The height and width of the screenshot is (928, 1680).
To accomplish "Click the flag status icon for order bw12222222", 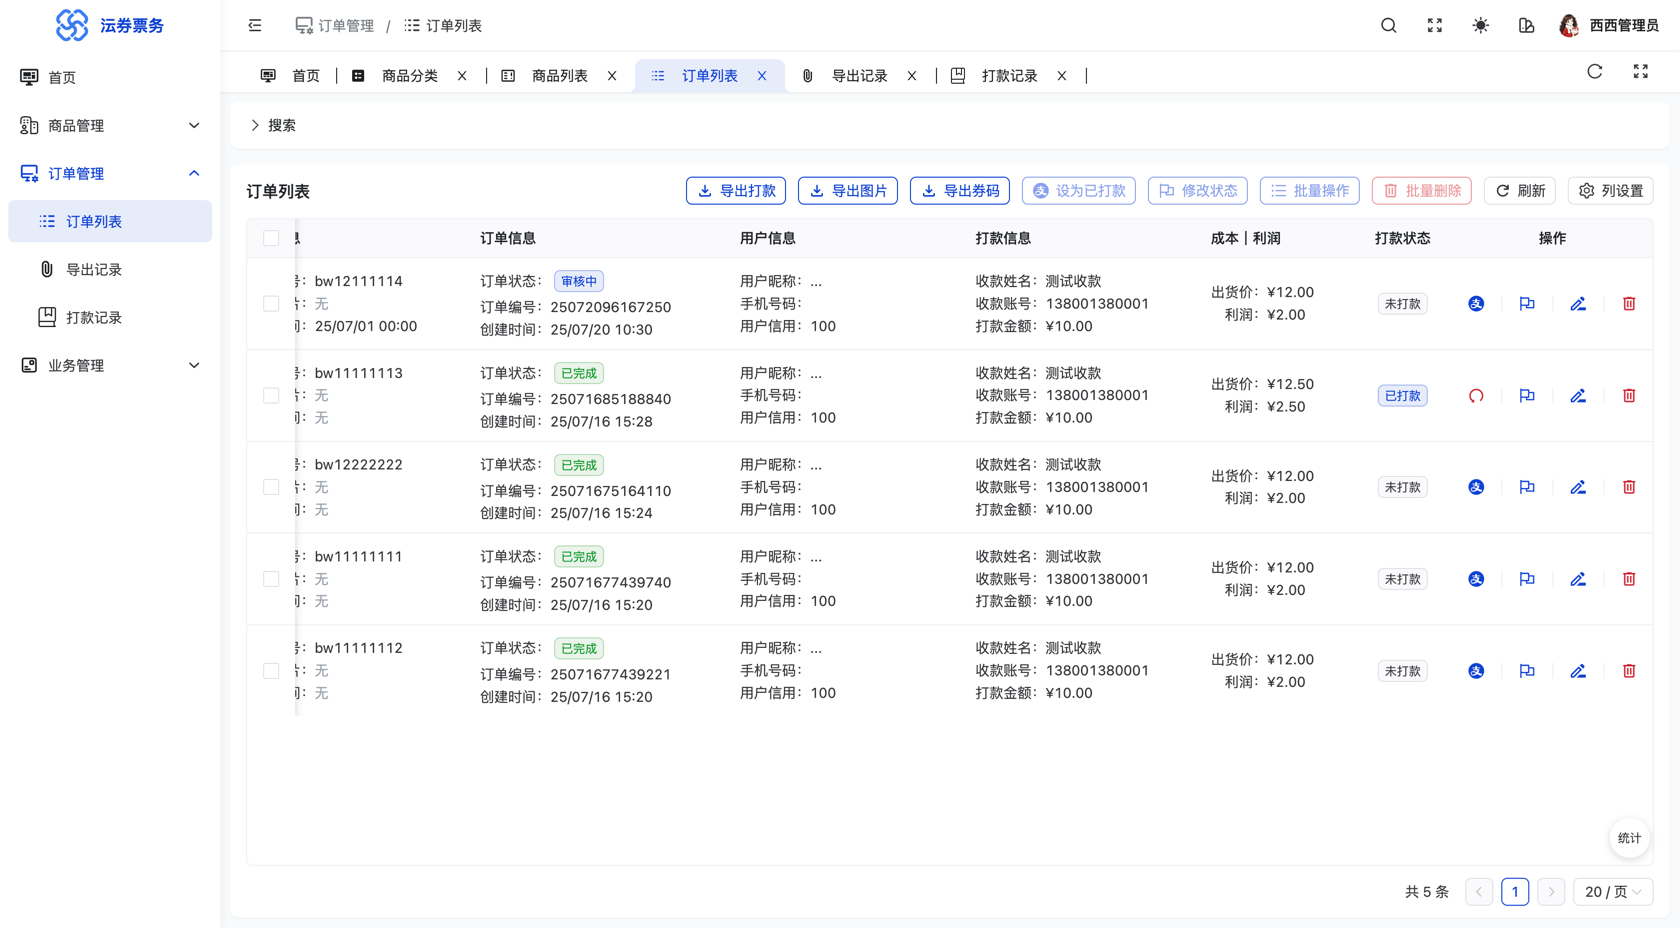I will (1526, 488).
